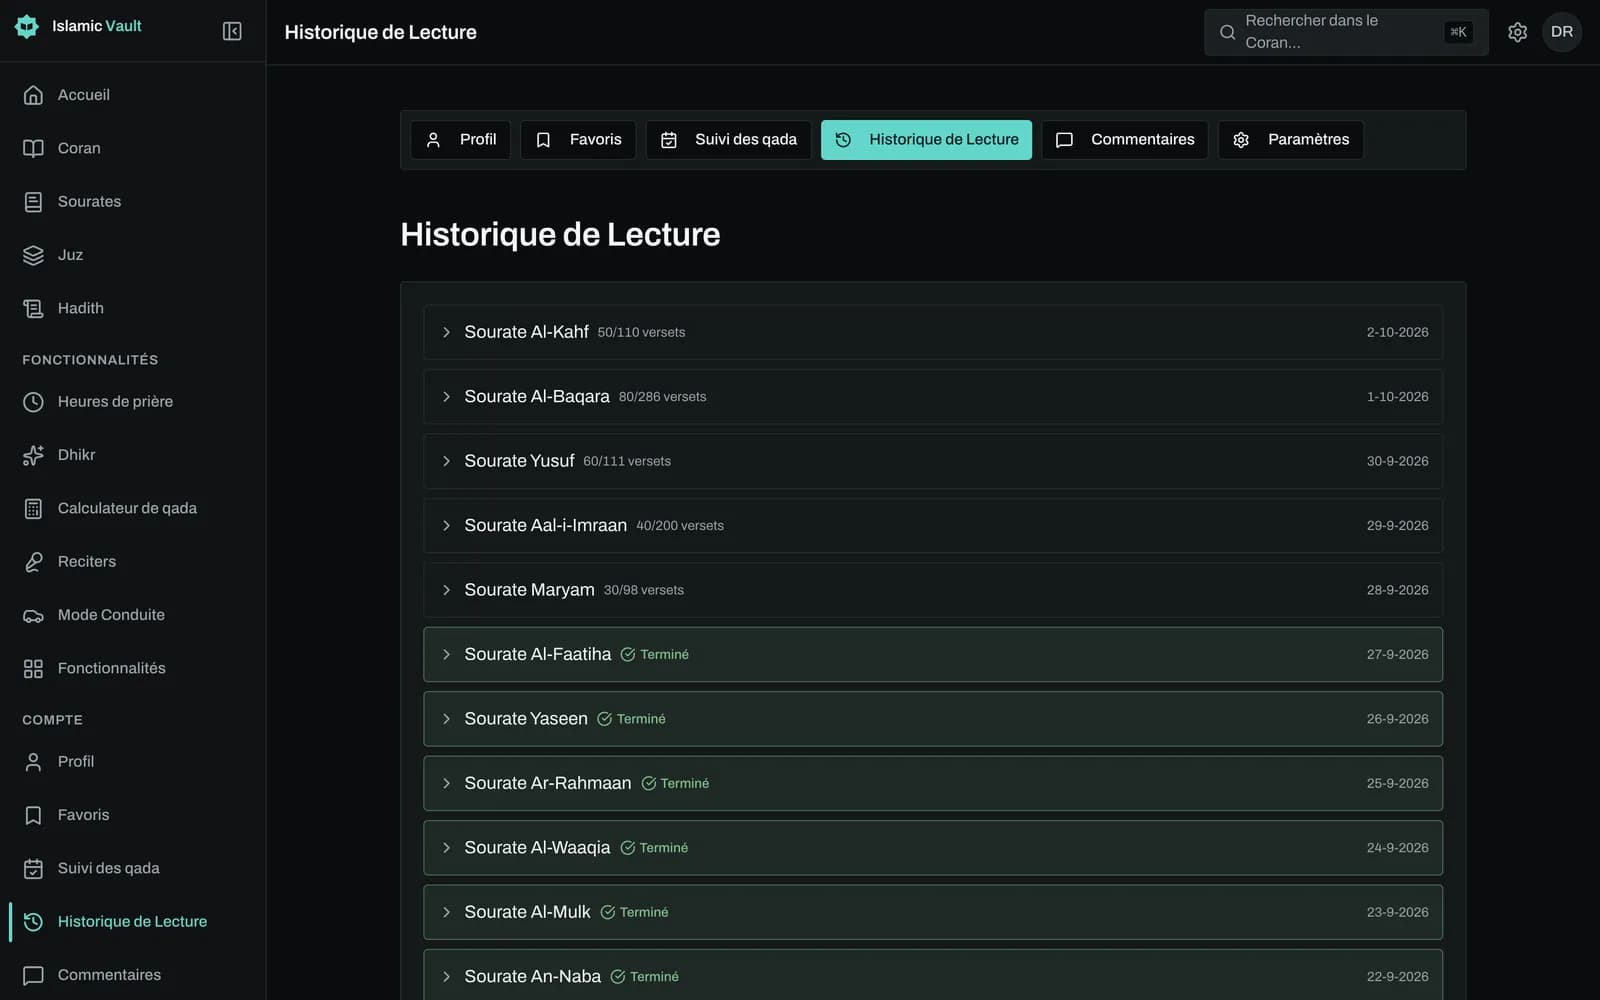Click the Fonctionnalités grid icon
This screenshot has width=1600, height=1000.
[33, 668]
